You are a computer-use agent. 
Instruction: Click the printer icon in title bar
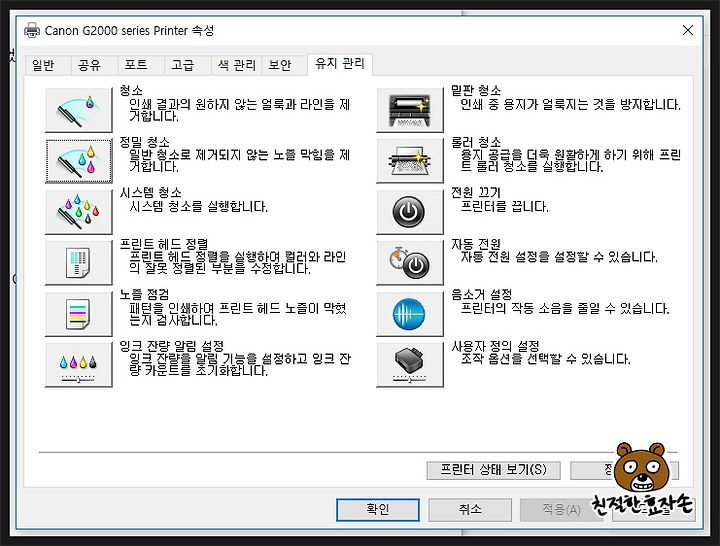pyautogui.click(x=32, y=30)
